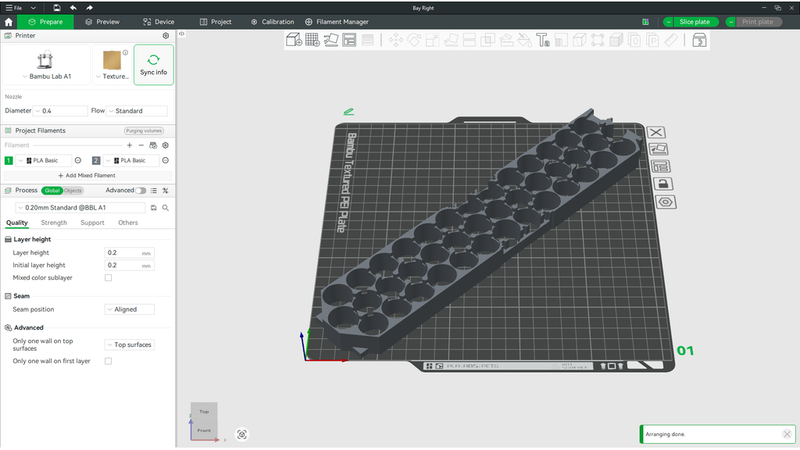Click the green plate name edit pencil
The width and height of the screenshot is (800, 450).
point(348,111)
